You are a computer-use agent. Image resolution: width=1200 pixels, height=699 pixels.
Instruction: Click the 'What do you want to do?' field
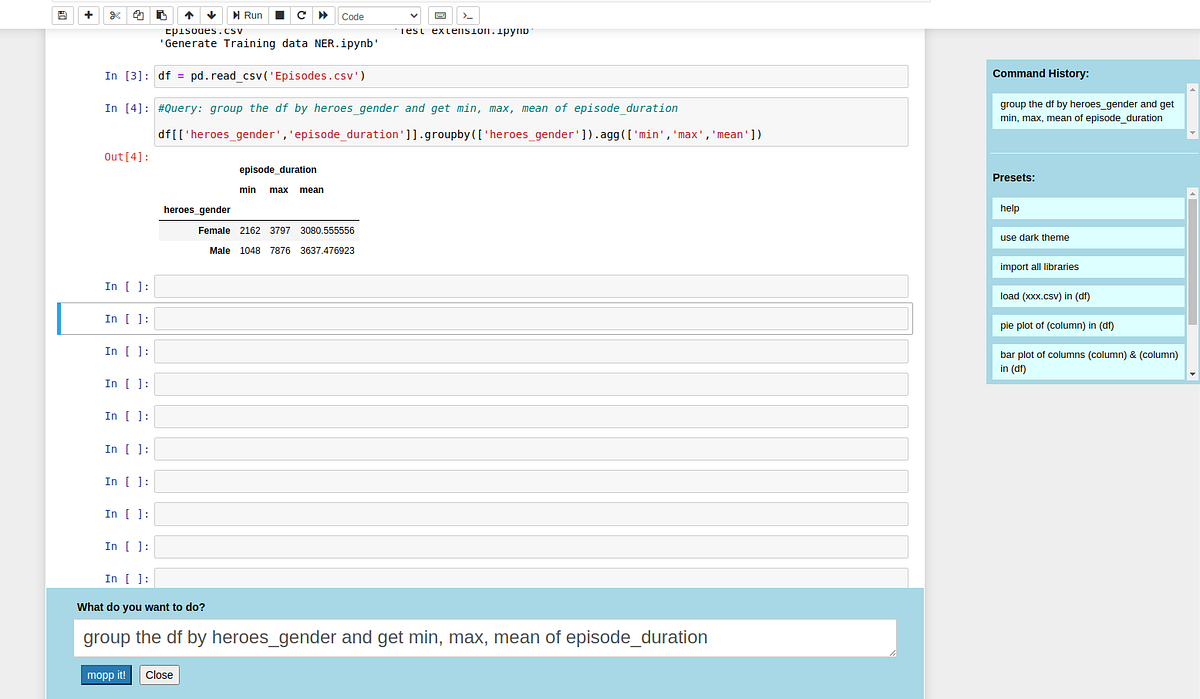coord(484,638)
